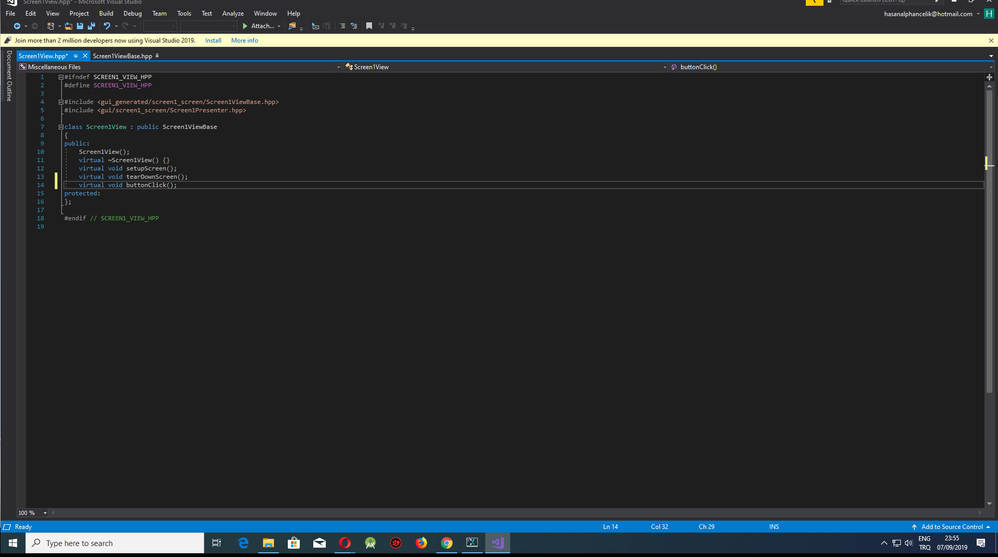Viewport: 998px width, 557px height.
Task: Open the Action Center notifications icon
Action: pyautogui.click(x=981, y=543)
